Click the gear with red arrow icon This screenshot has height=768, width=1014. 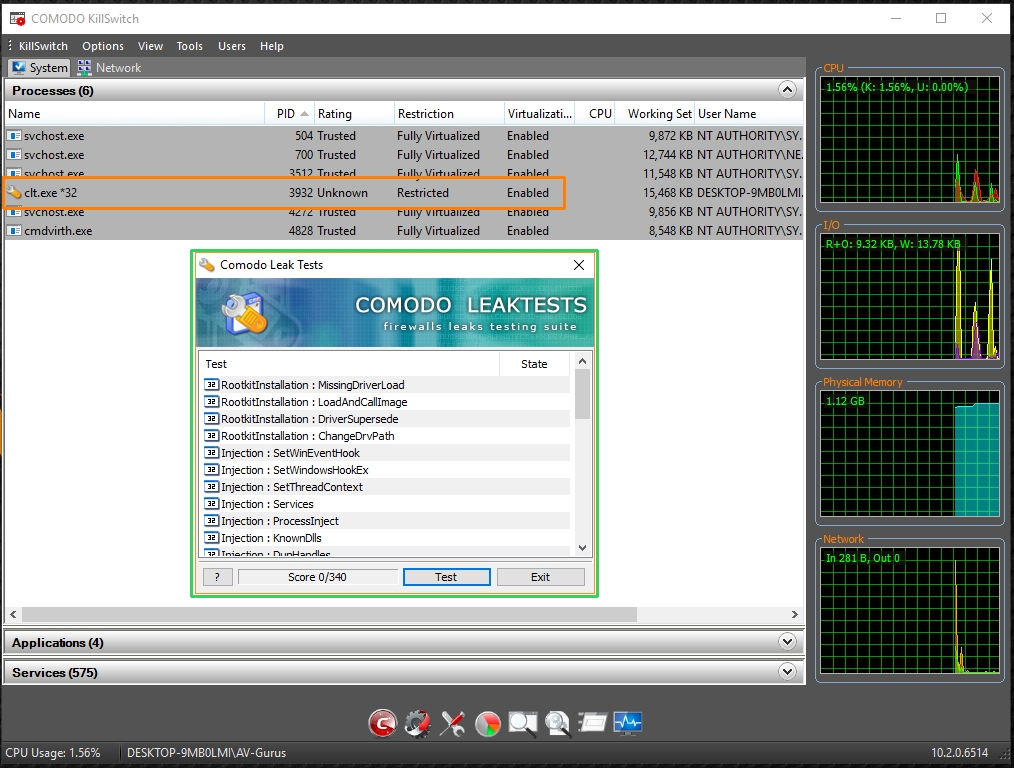(x=417, y=723)
